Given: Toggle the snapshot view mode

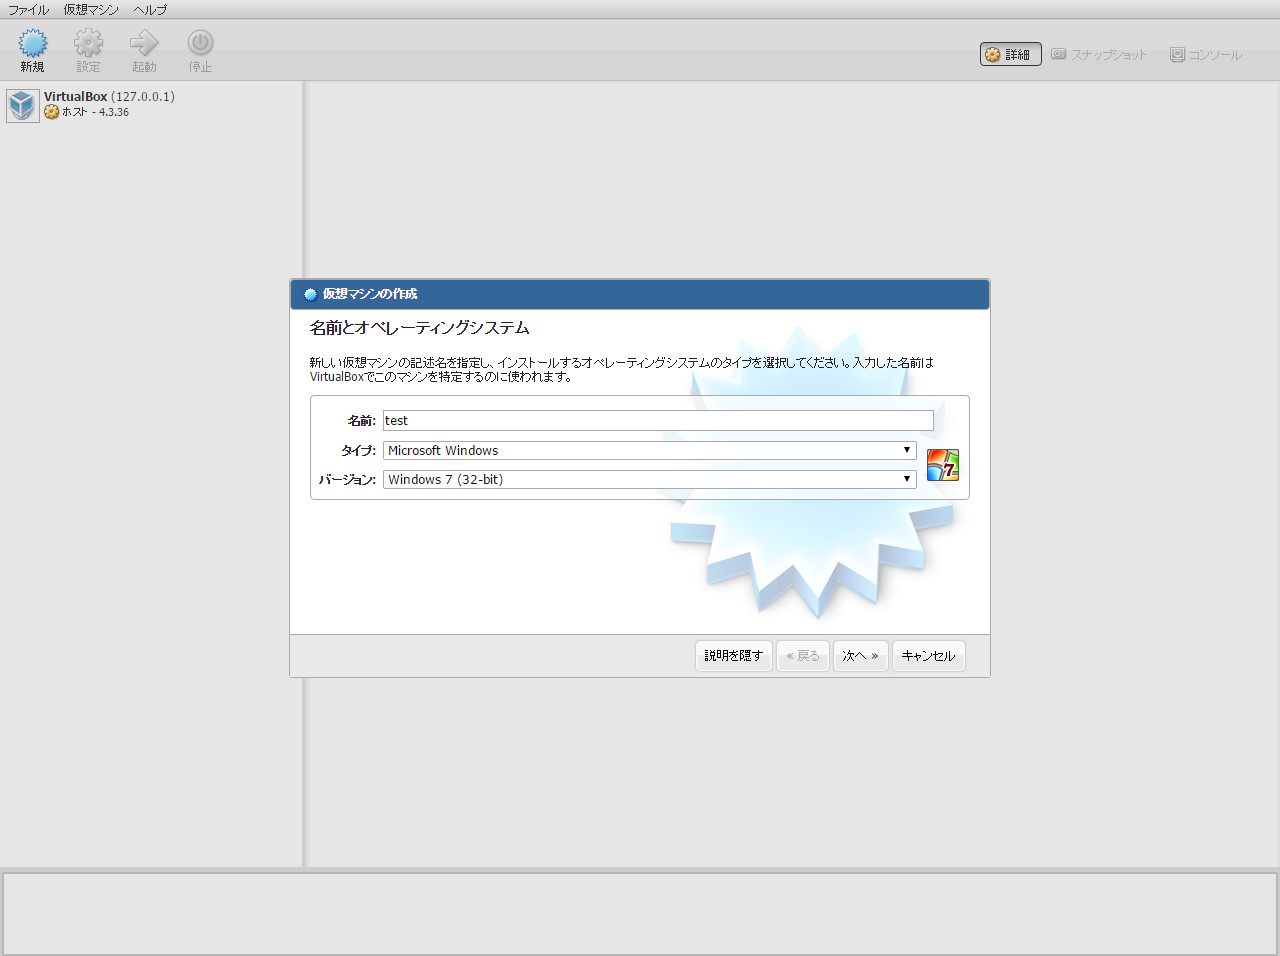Looking at the screenshot, I should (1099, 54).
